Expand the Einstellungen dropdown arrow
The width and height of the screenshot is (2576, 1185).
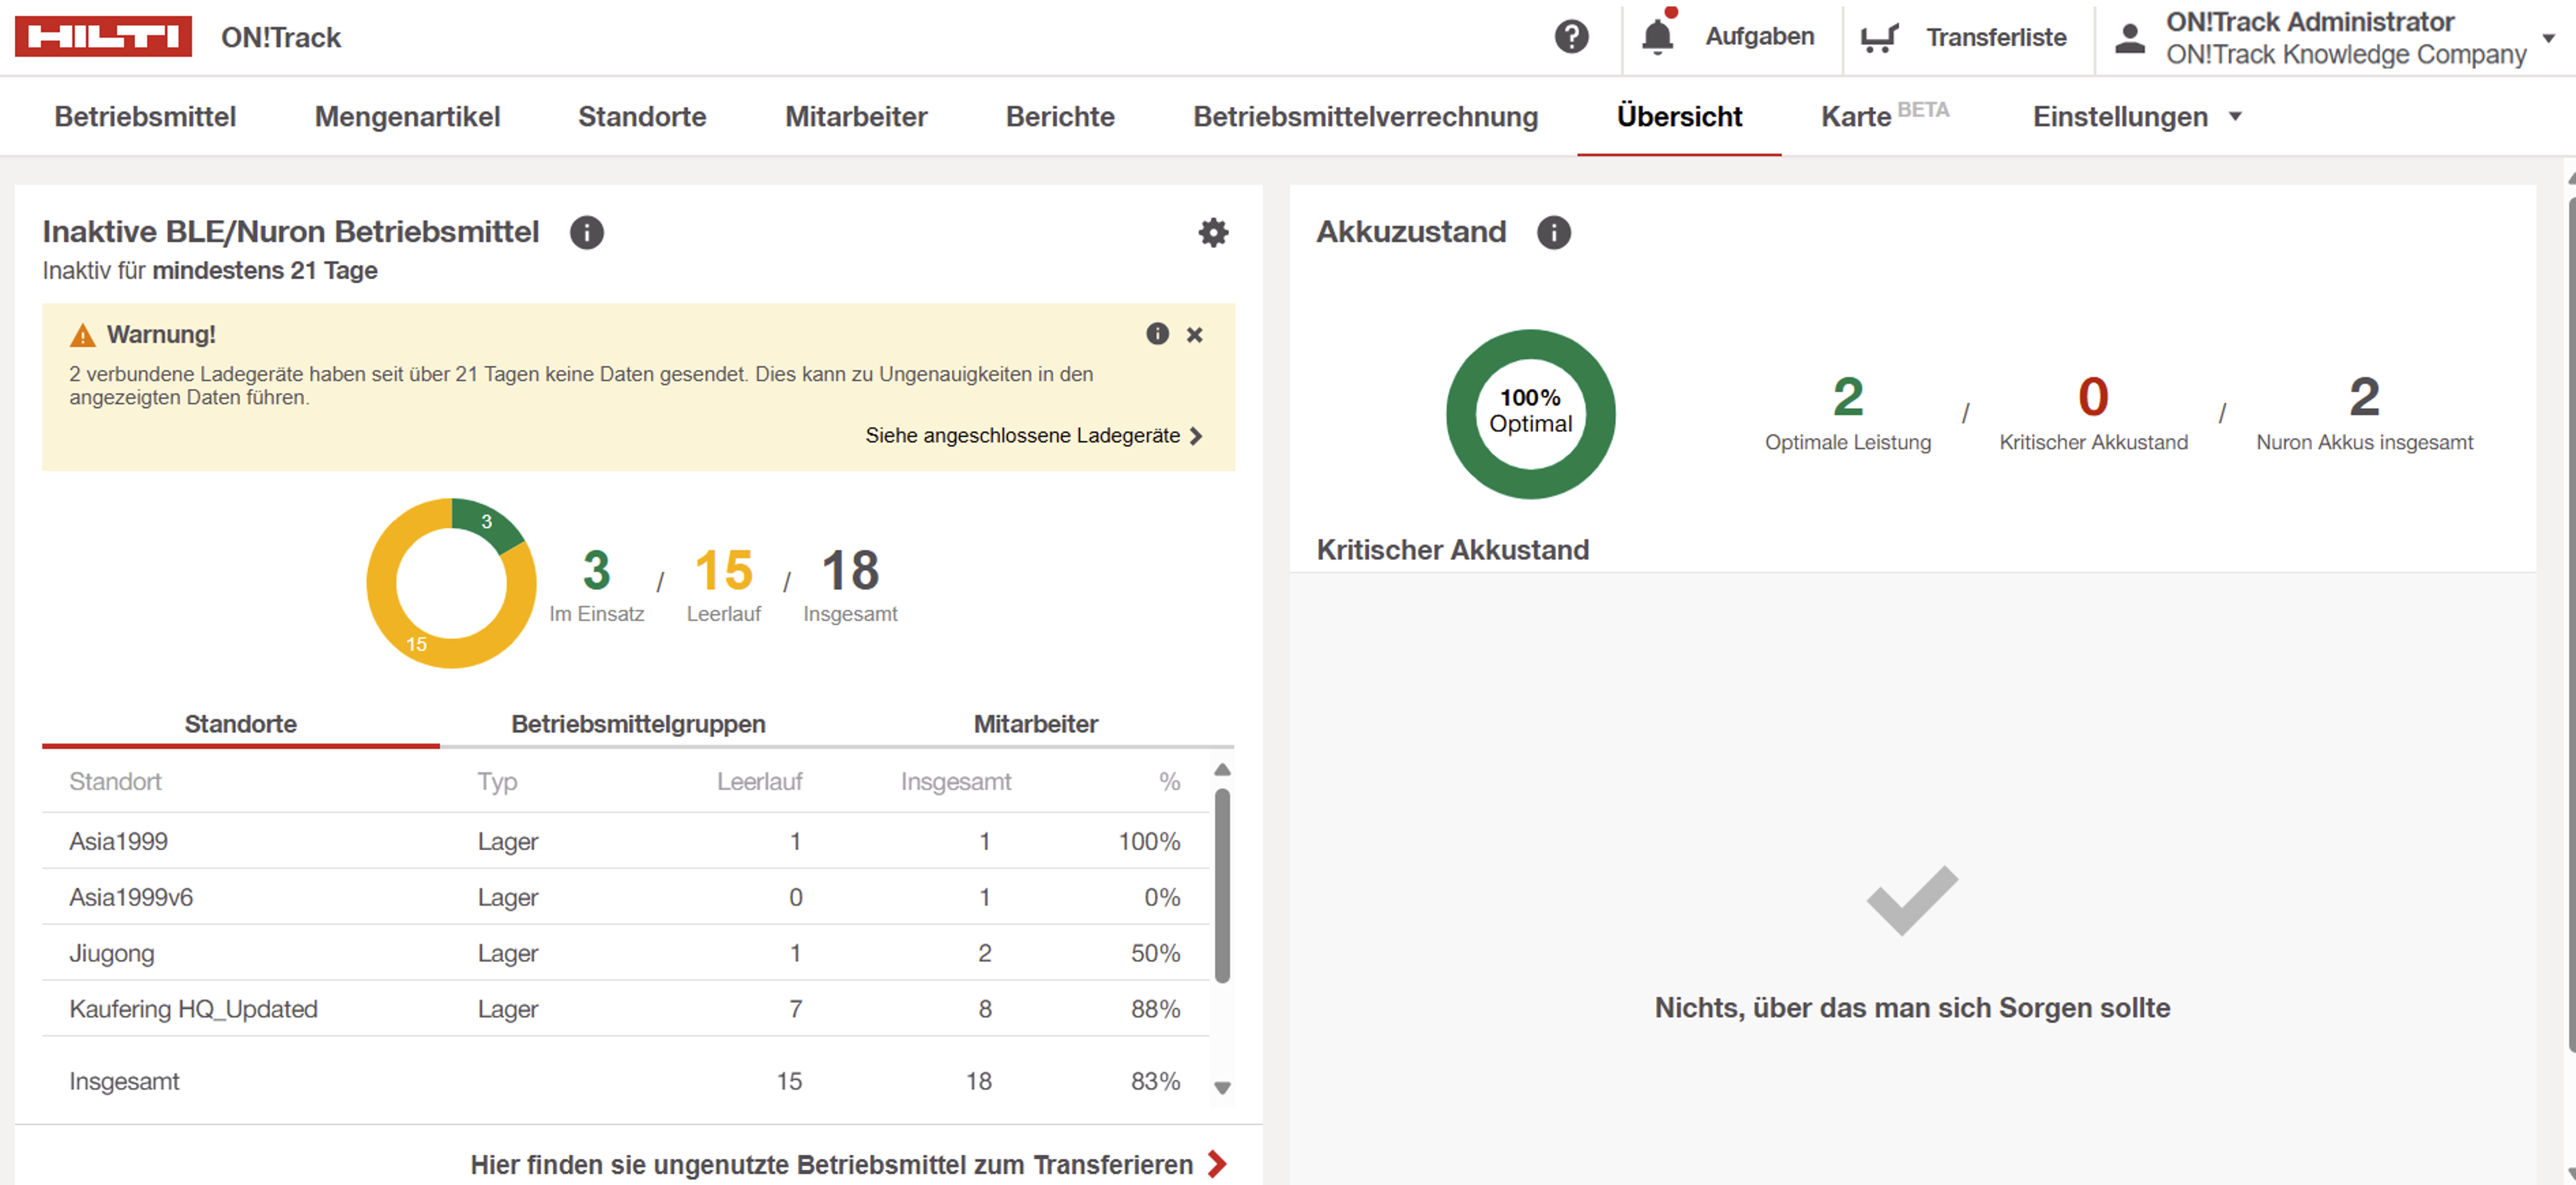(2235, 116)
